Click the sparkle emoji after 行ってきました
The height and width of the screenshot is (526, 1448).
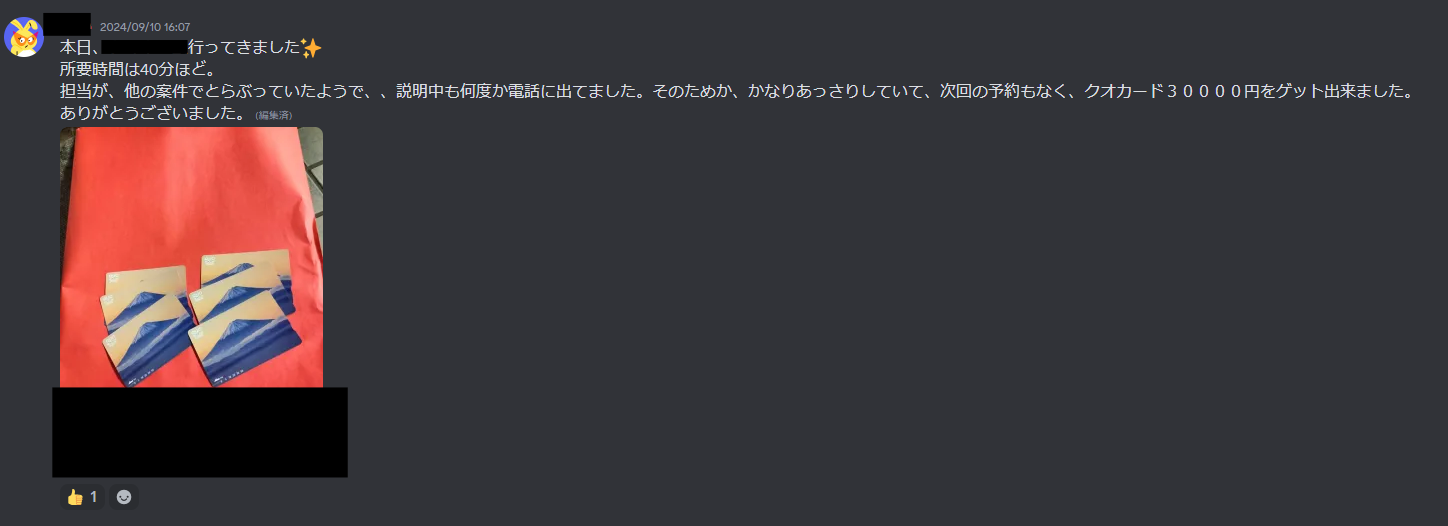tap(311, 47)
